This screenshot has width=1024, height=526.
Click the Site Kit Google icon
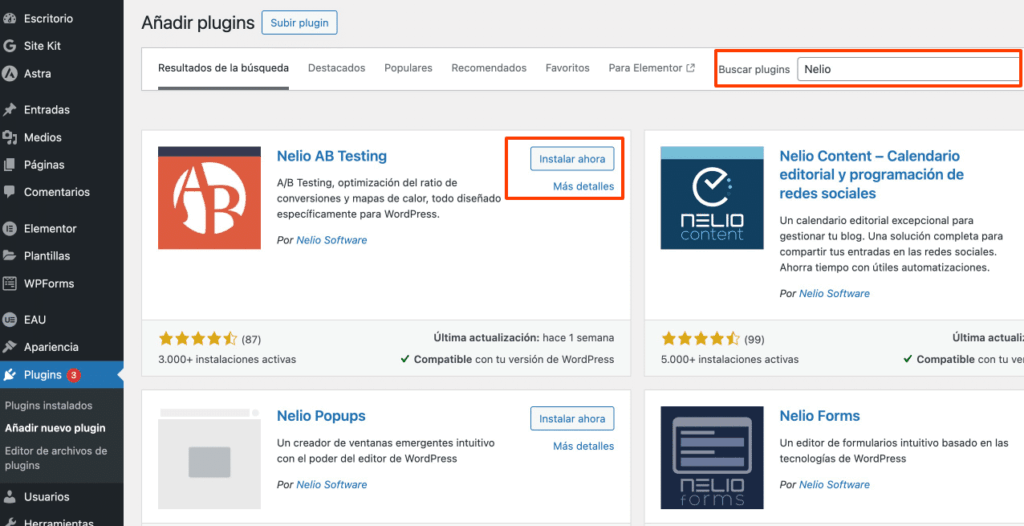point(9,46)
